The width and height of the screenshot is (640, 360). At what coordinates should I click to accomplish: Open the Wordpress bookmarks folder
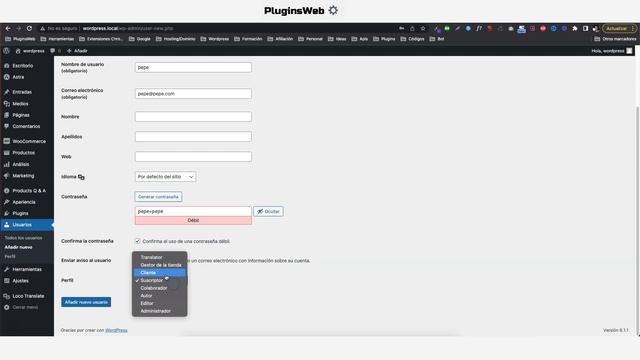(215, 39)
